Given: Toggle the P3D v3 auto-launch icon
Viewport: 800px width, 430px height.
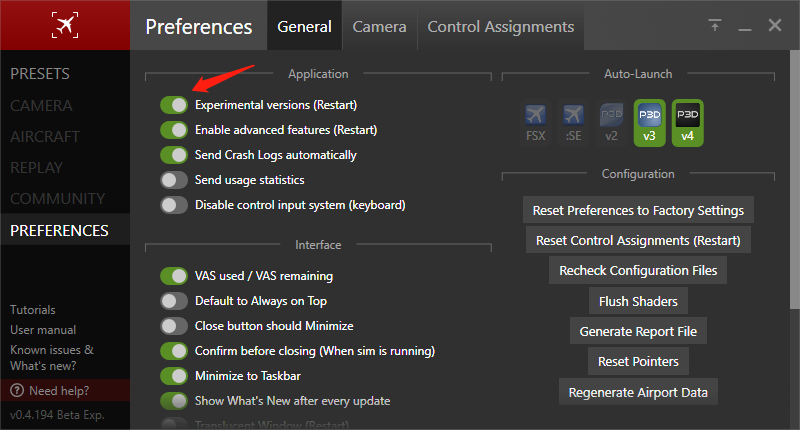Looking at the screenshot, I should 650,123.
